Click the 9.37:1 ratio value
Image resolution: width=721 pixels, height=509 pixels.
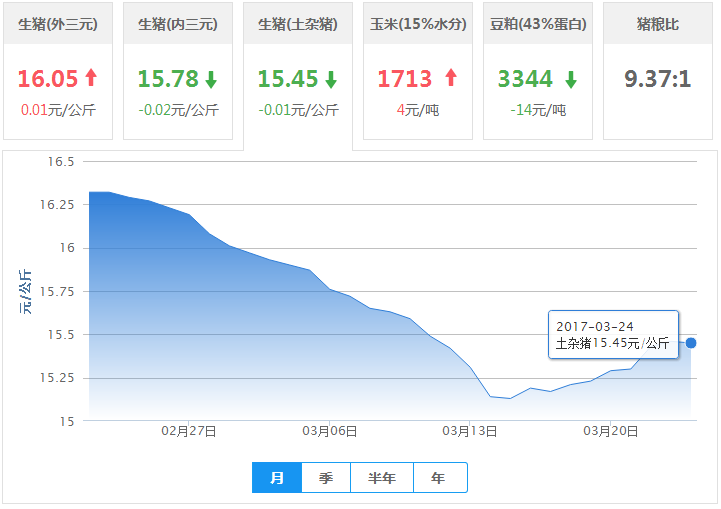[x=657, y=79]
